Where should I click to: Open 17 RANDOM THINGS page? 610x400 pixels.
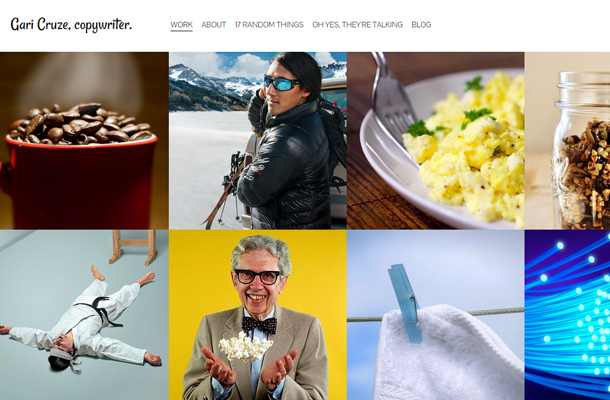(269, 25)
